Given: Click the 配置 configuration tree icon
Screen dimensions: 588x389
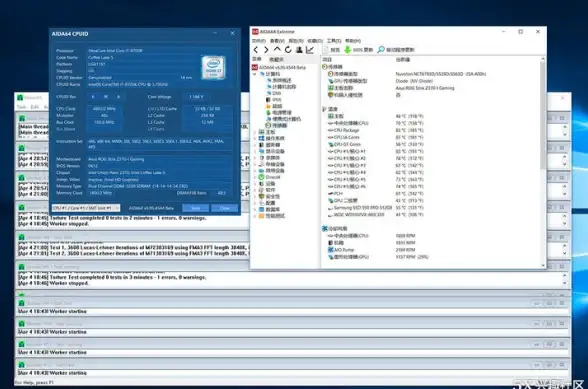Looking at the screenshot, I should [261, 203].
